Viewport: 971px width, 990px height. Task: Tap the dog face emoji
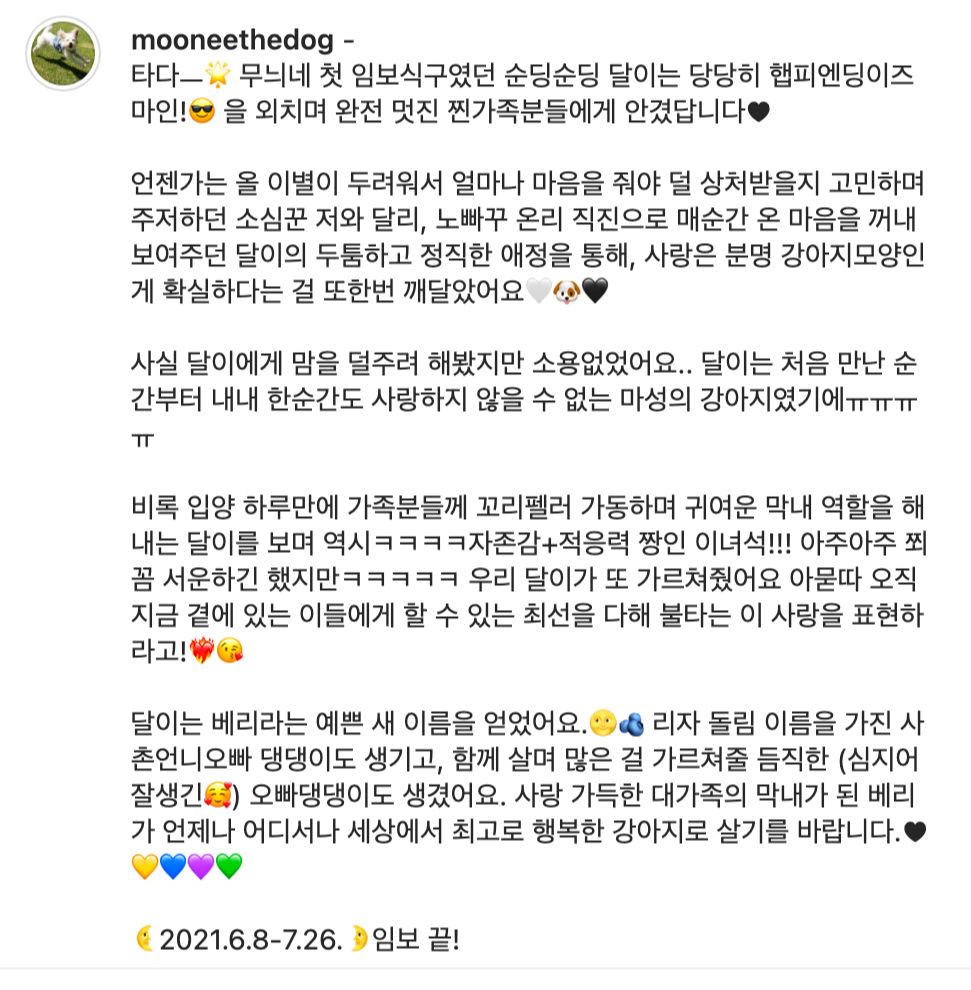(567, 290)
